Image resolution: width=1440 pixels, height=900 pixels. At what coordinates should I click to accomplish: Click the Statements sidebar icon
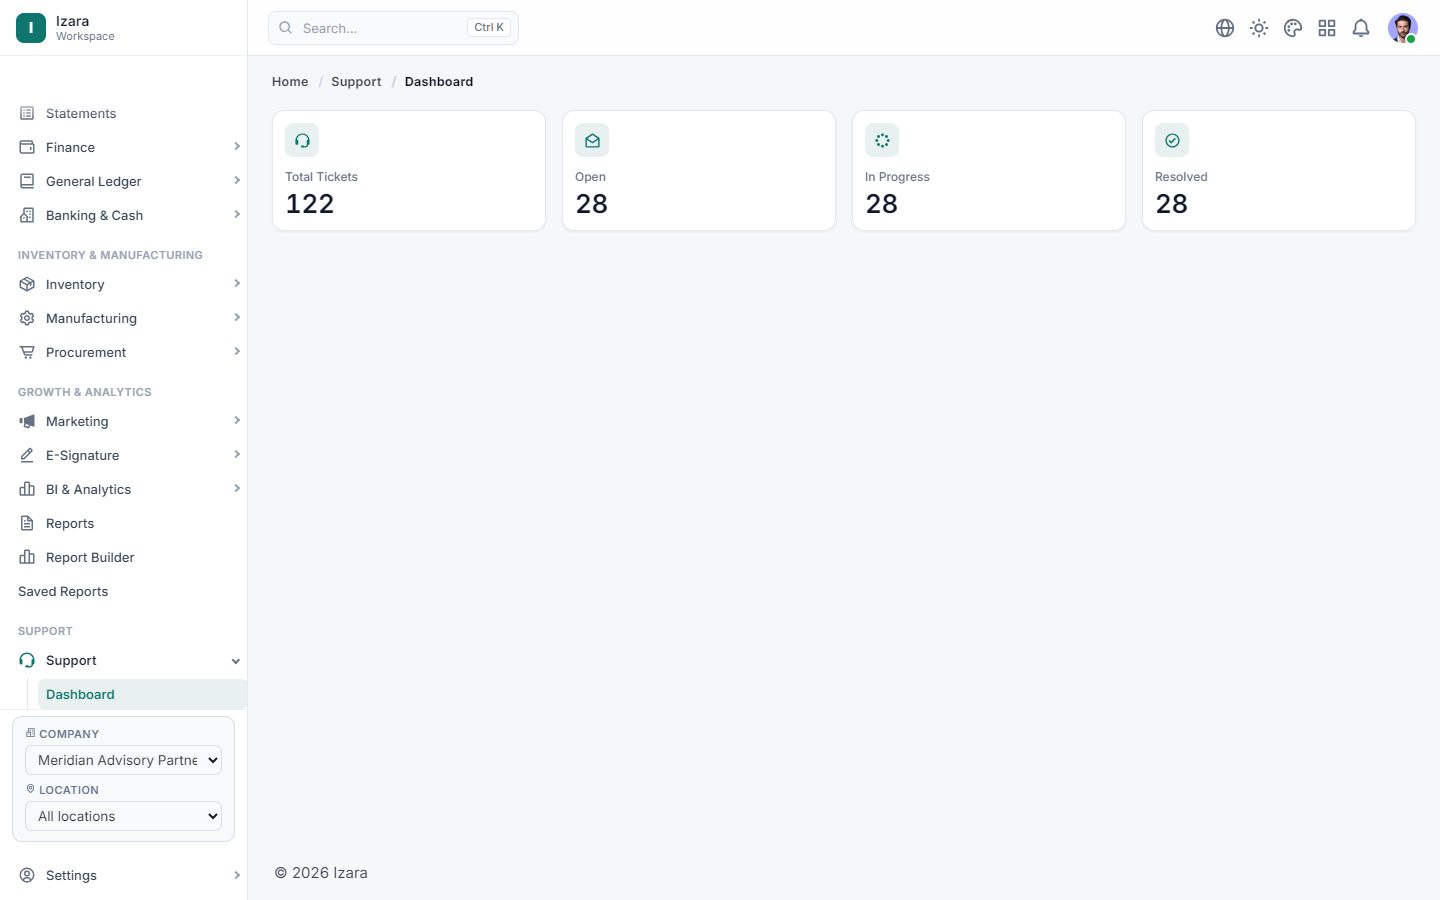[x=27, y=113]
